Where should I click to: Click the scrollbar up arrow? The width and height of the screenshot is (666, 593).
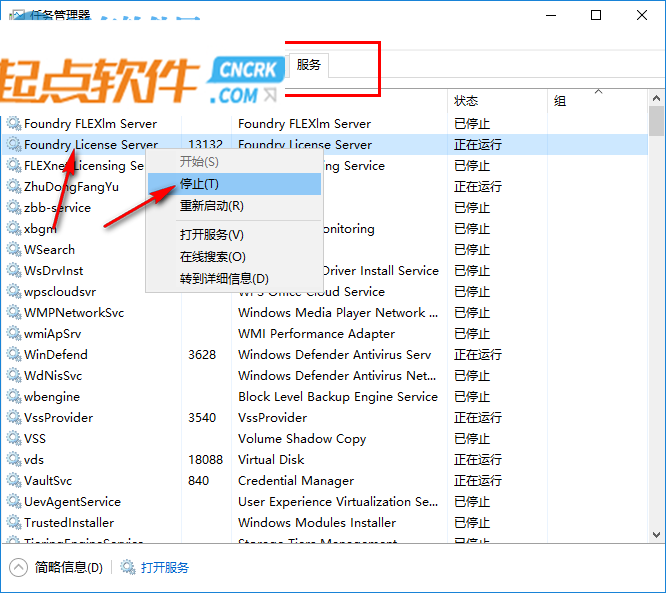click(x=656, y=98)
